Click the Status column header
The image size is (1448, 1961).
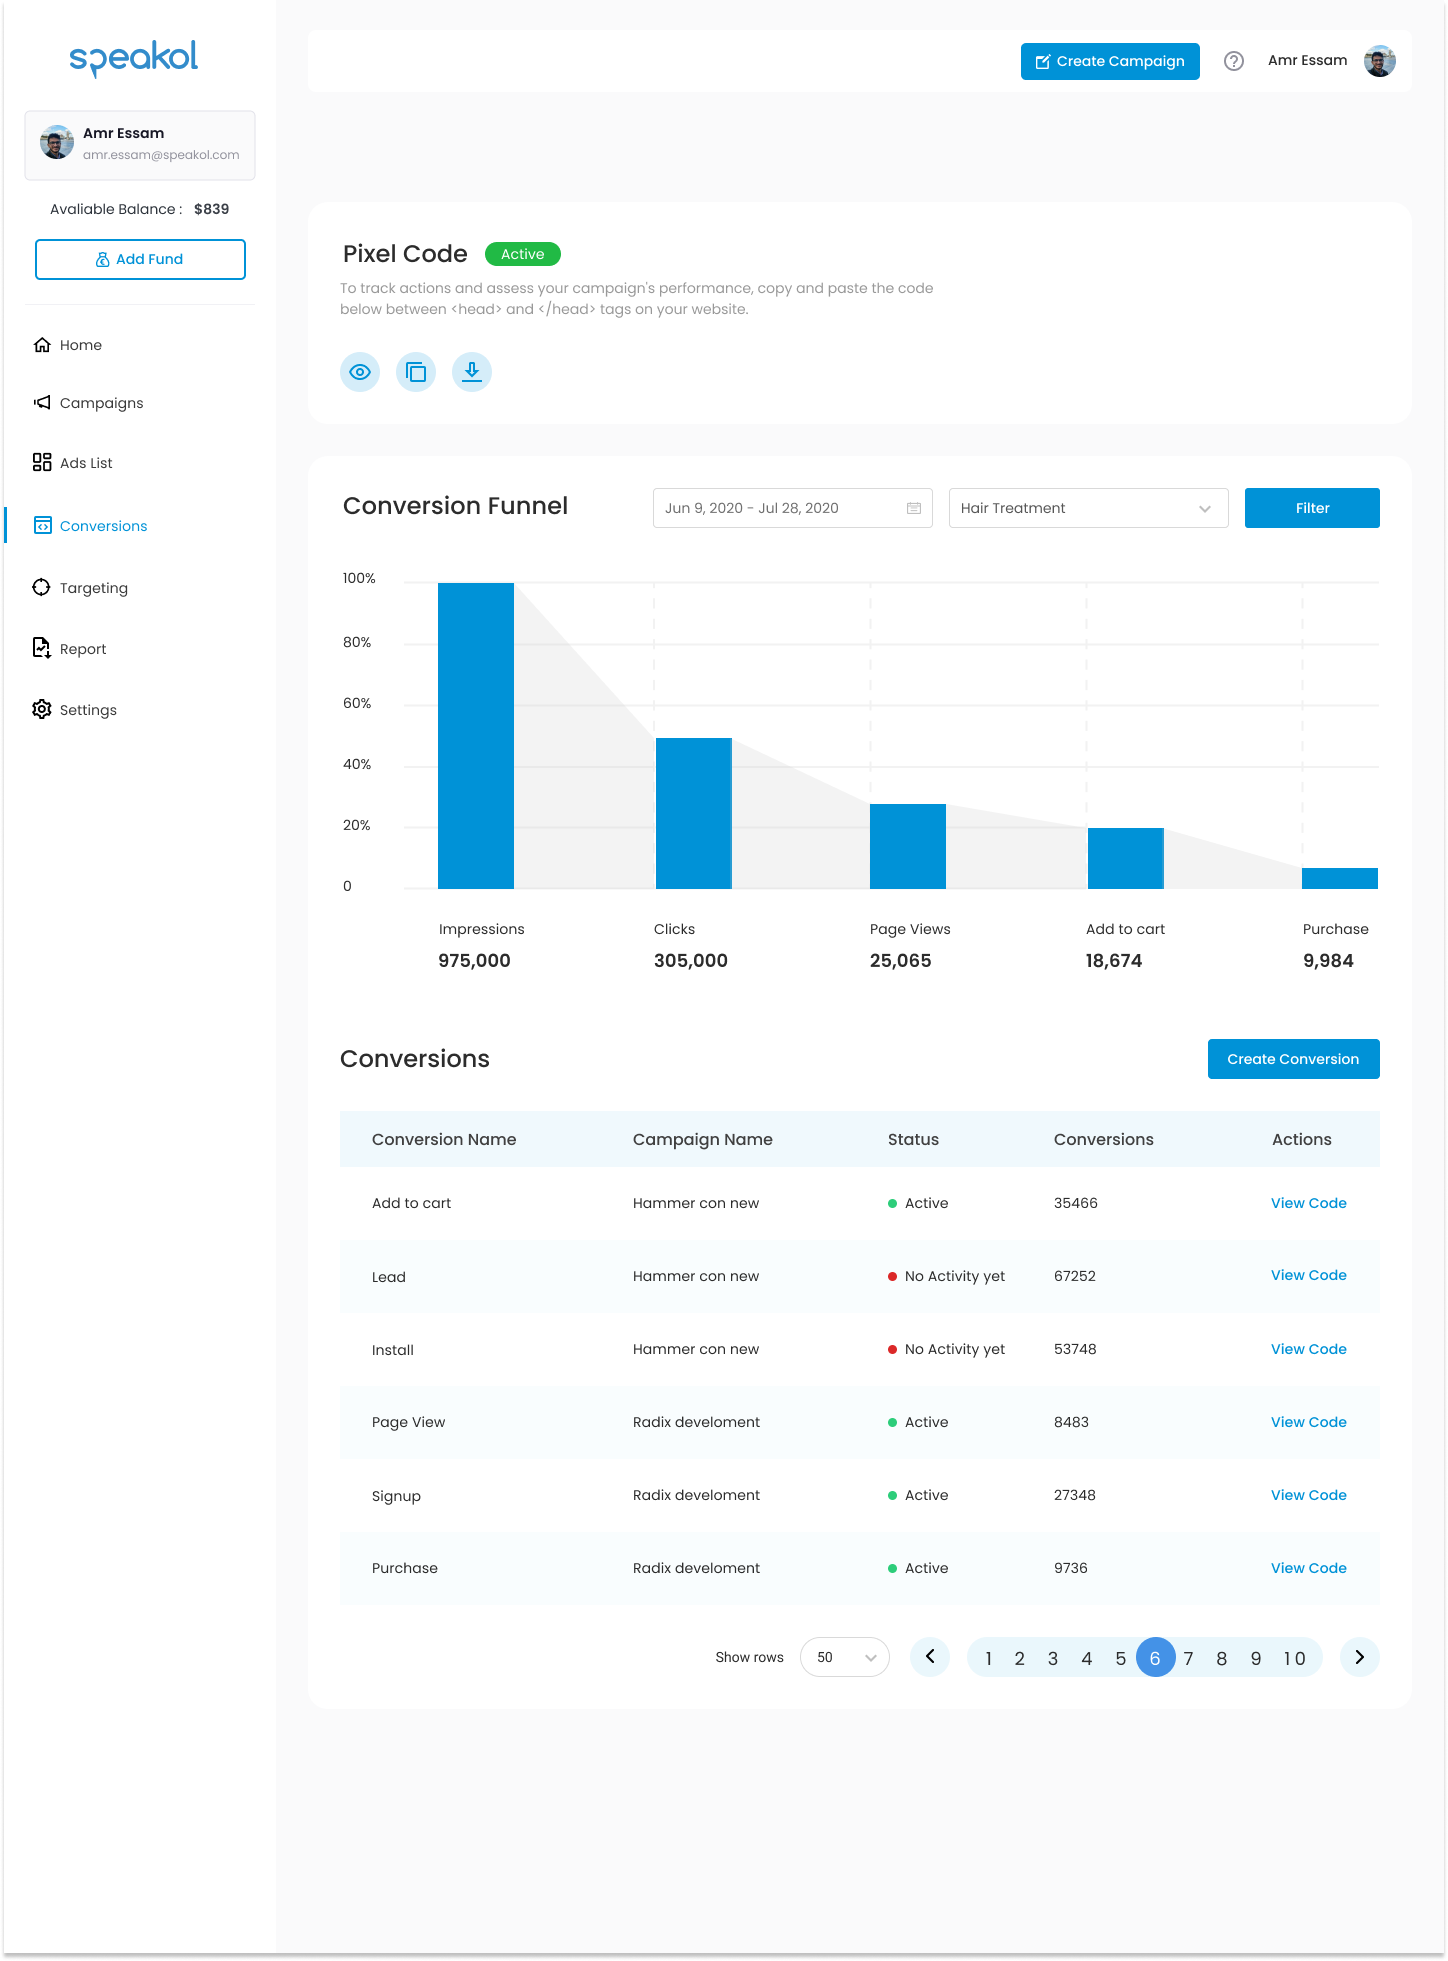(913, 1139)
